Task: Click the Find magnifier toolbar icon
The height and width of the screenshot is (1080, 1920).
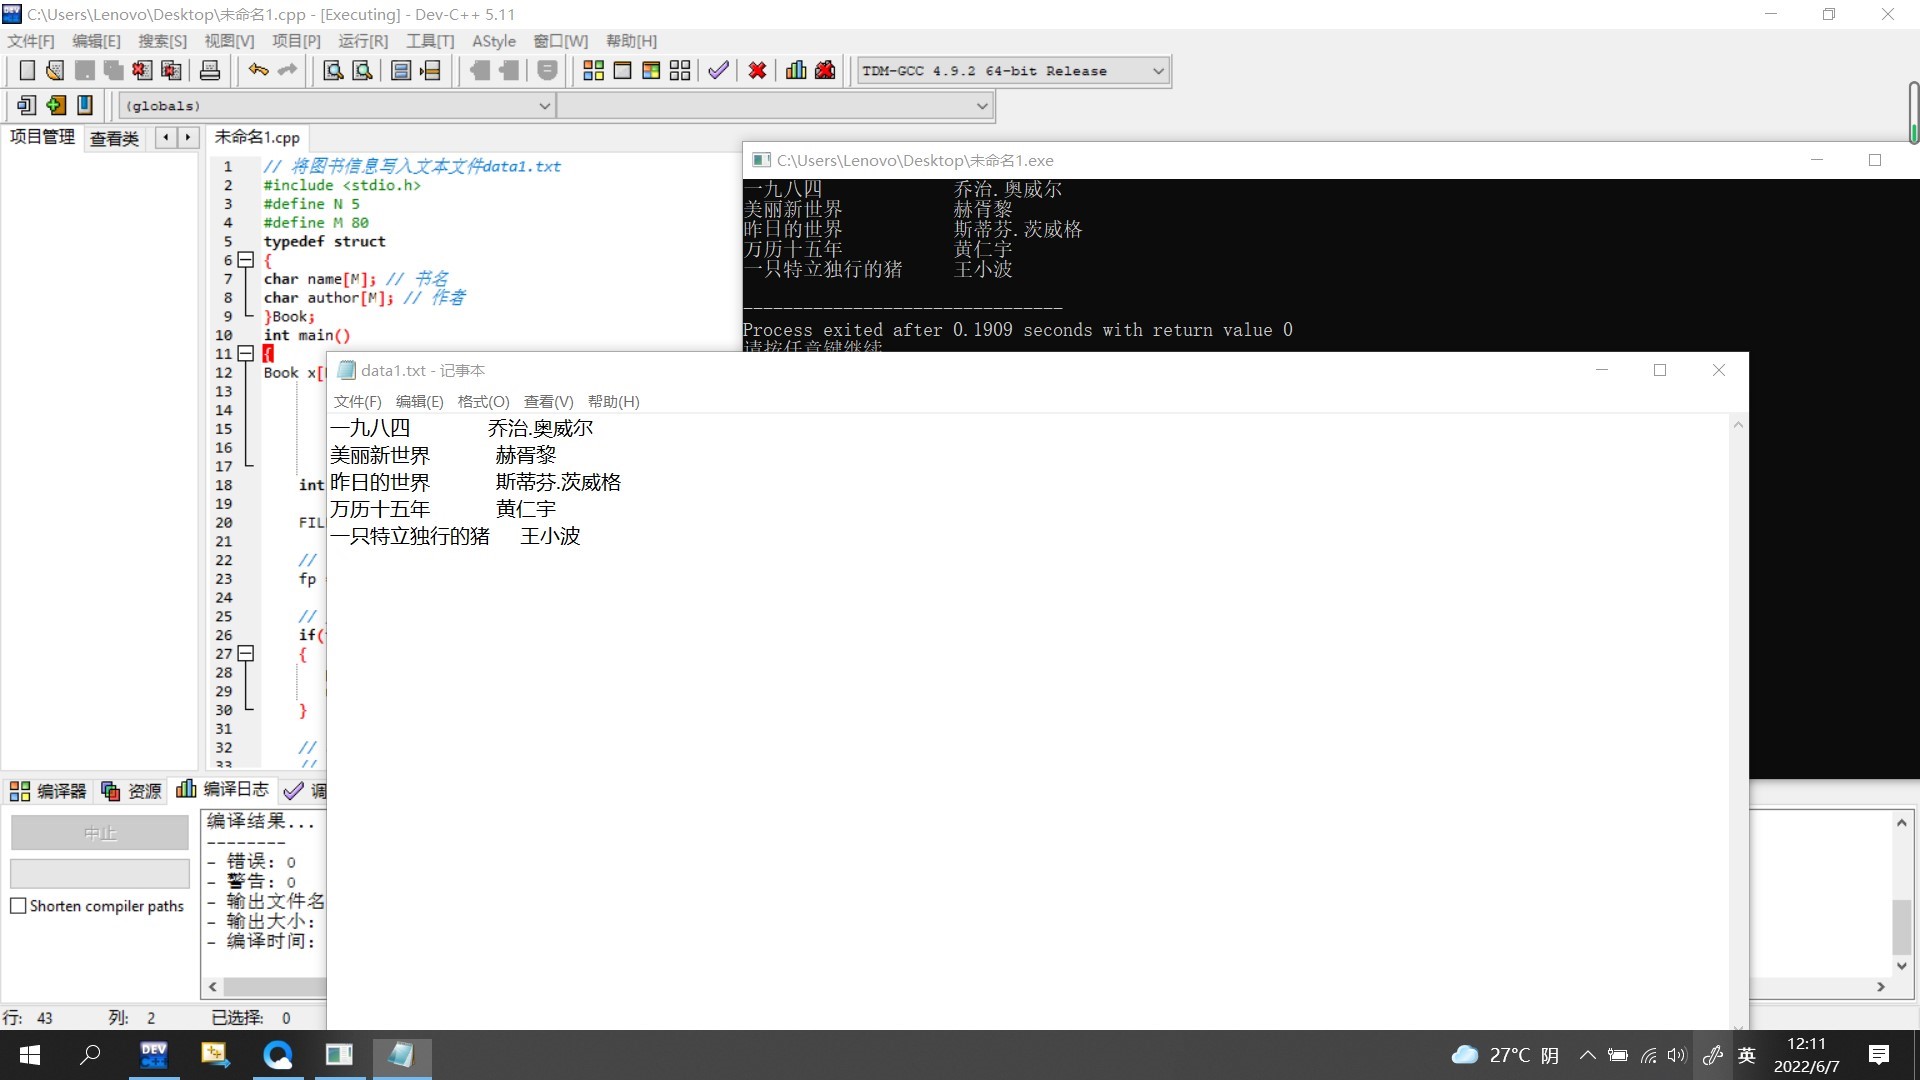Action: tap(333, 70)
